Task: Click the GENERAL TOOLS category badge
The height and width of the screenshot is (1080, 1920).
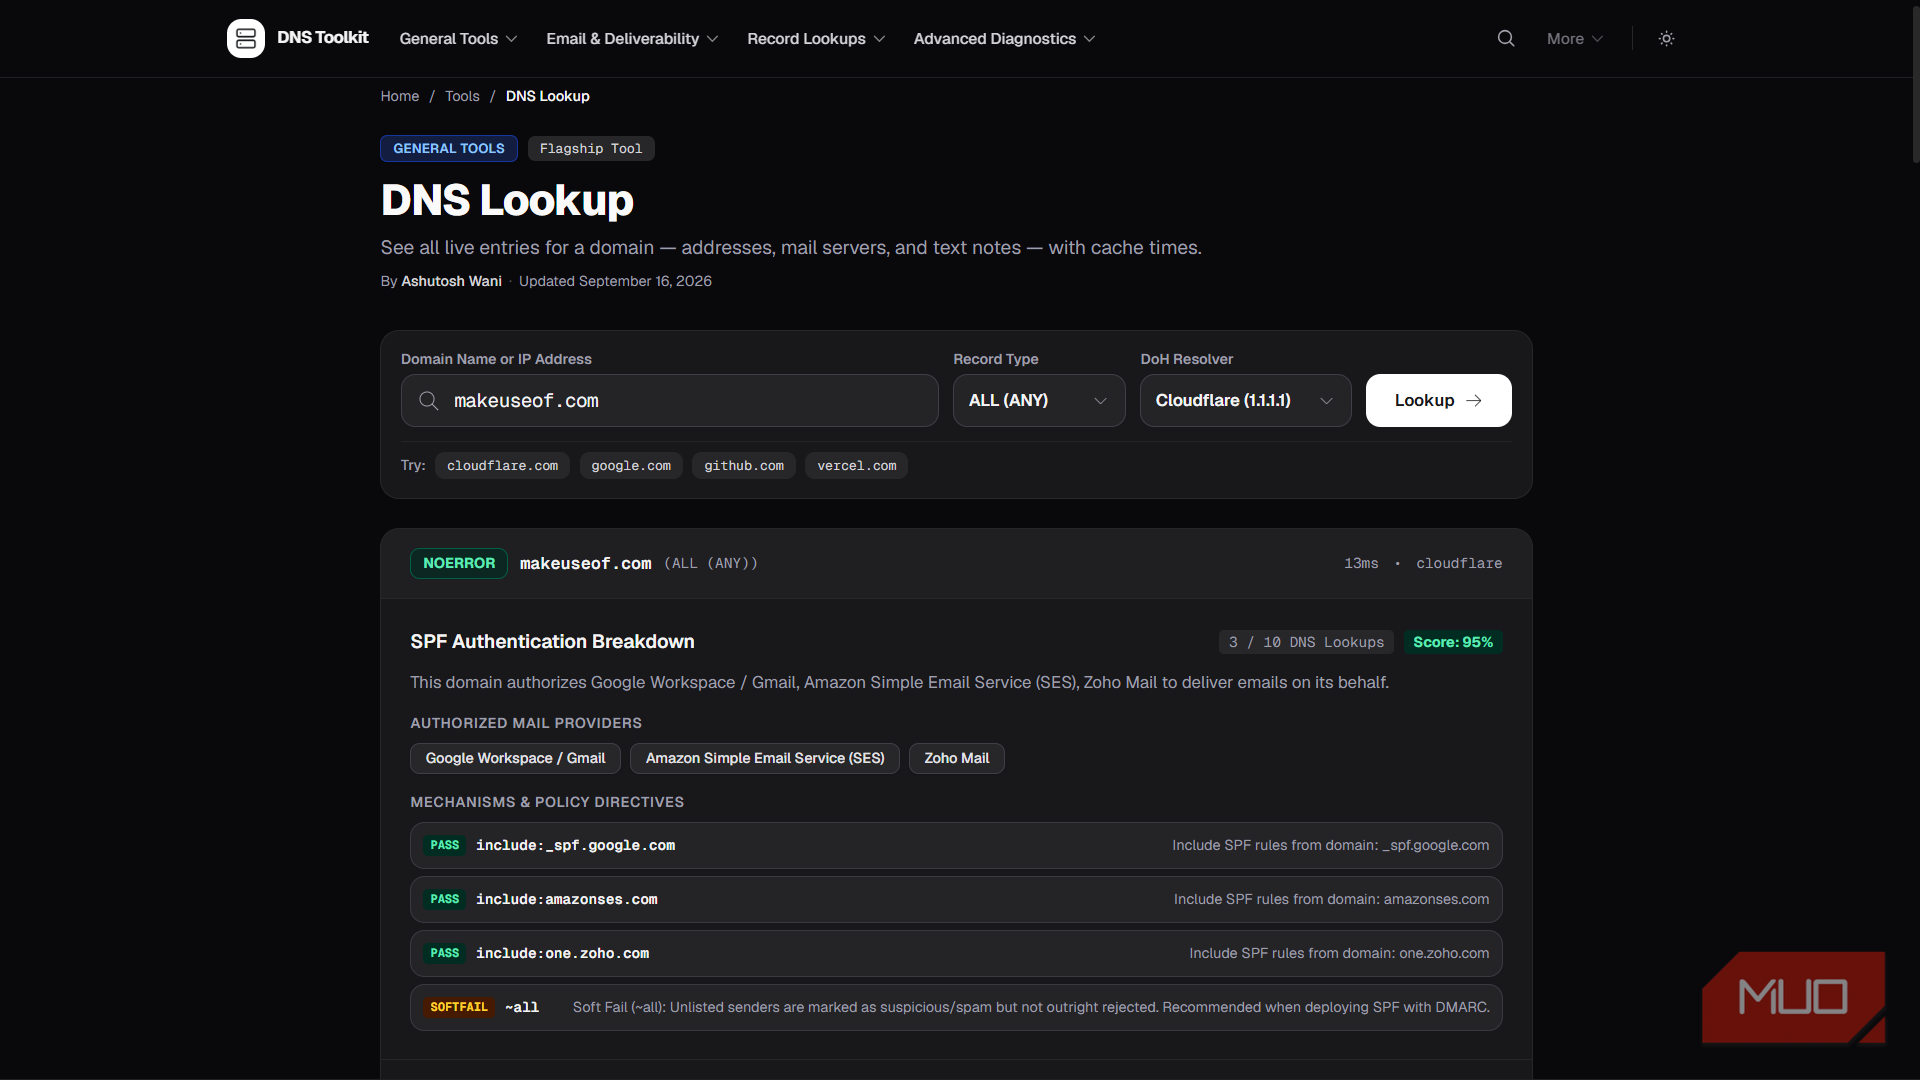Action: point(449,148)
